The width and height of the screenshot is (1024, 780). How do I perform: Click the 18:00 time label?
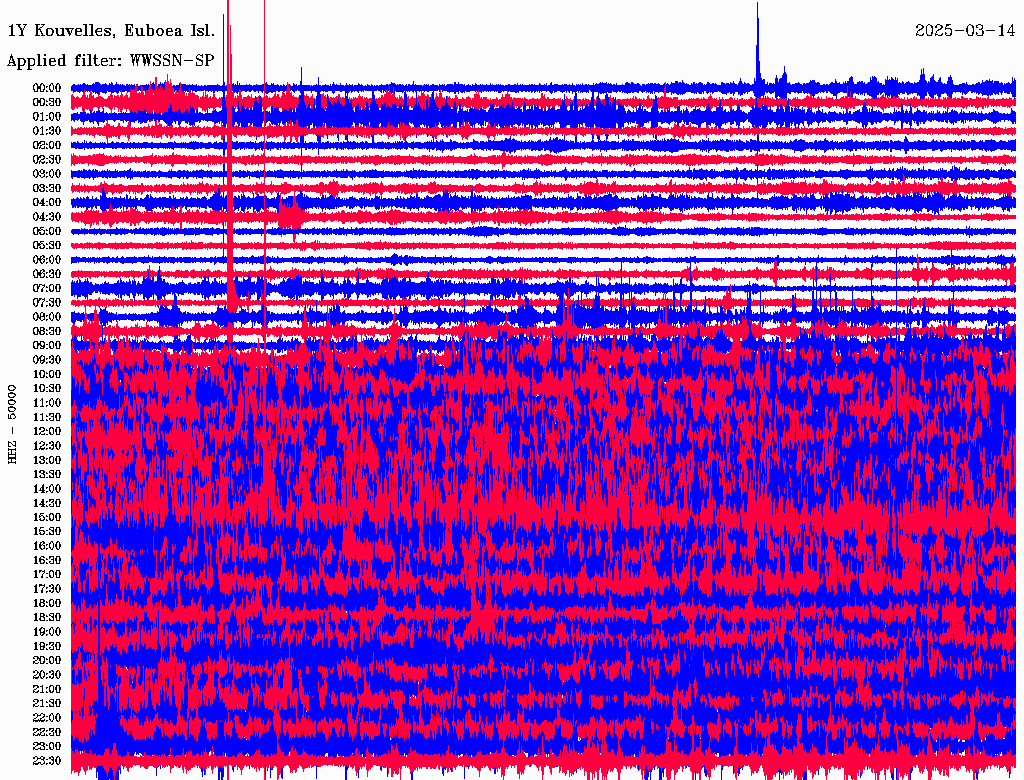coord(47,604)
